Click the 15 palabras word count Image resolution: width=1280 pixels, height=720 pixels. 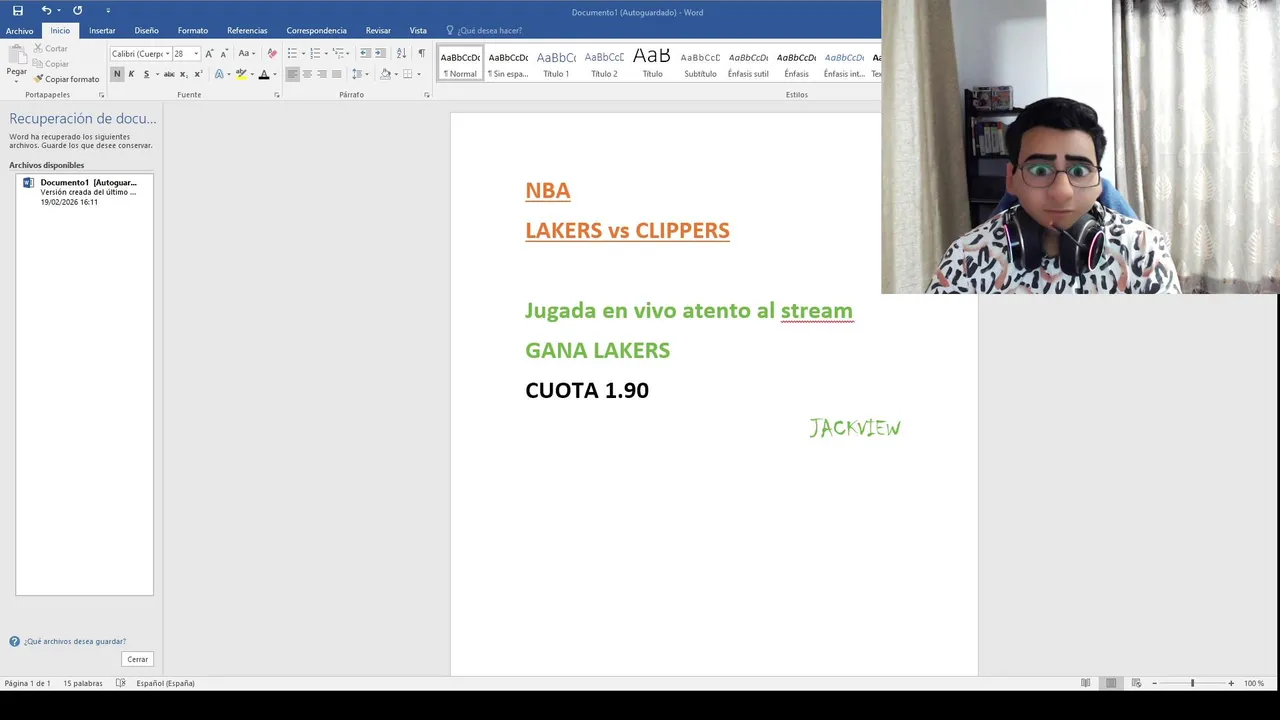click(83, 683)
